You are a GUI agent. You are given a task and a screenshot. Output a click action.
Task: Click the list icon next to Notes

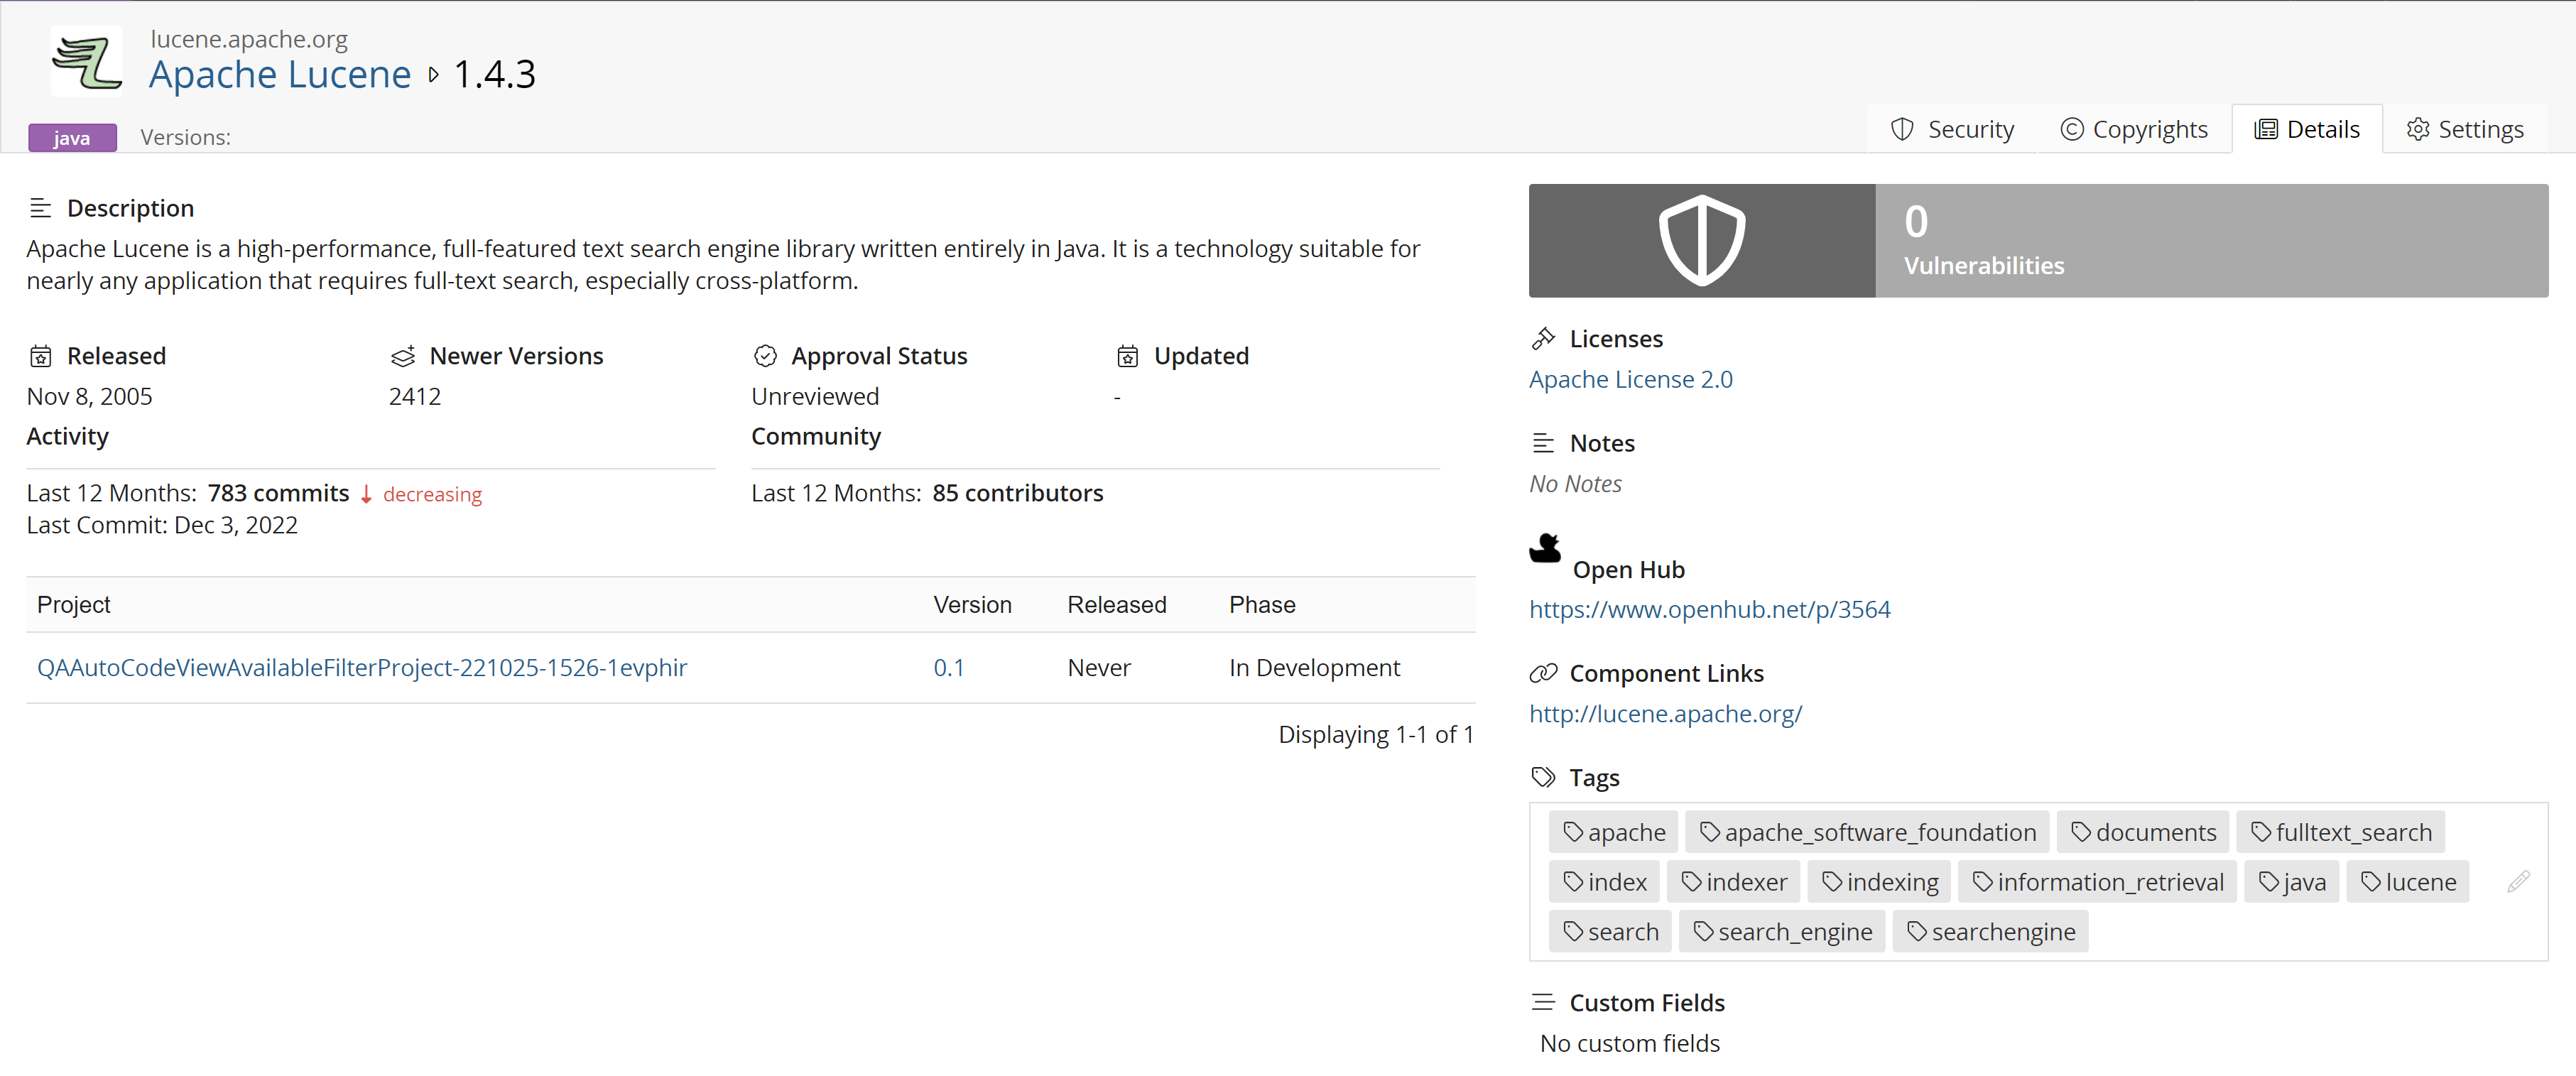point(1543,442)
